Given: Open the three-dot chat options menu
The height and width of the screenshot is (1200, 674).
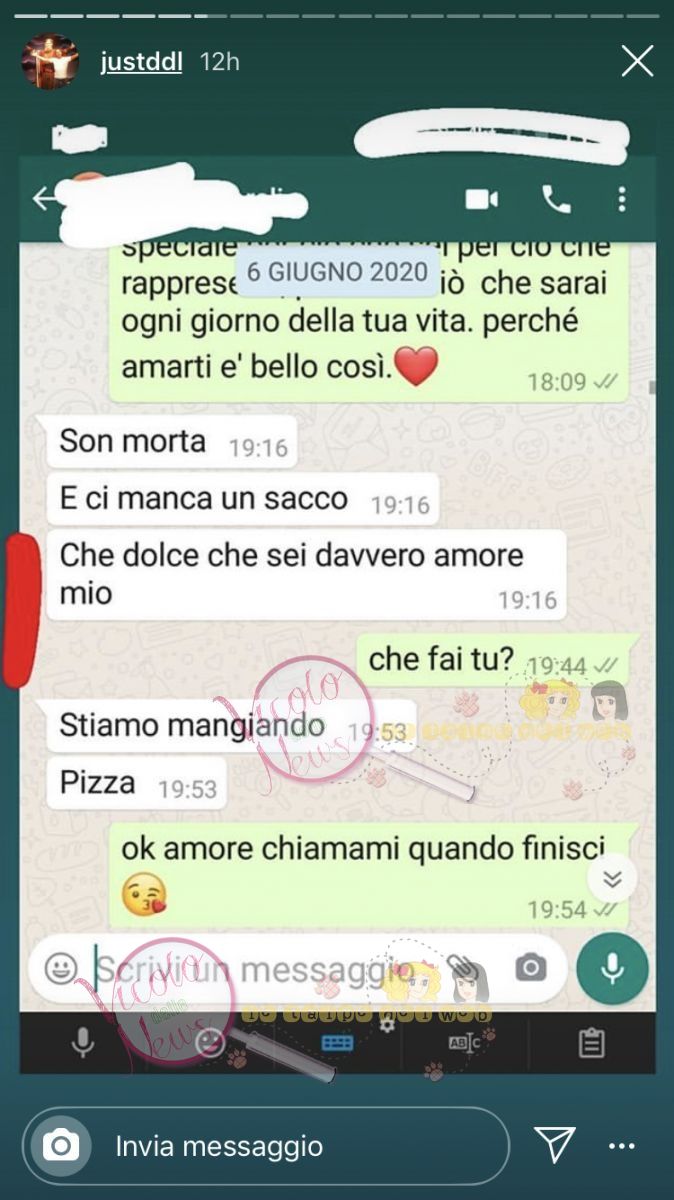Looking at the screenshot, I should 622,200.
